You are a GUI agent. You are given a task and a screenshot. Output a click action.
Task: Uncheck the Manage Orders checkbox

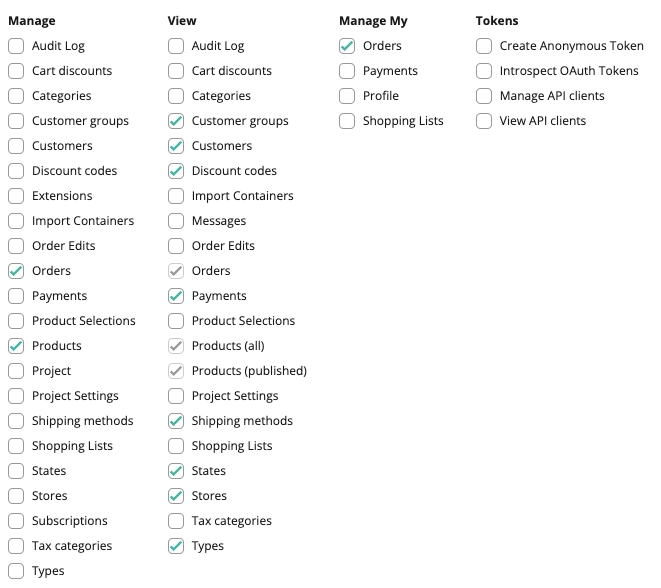[16, 271]
